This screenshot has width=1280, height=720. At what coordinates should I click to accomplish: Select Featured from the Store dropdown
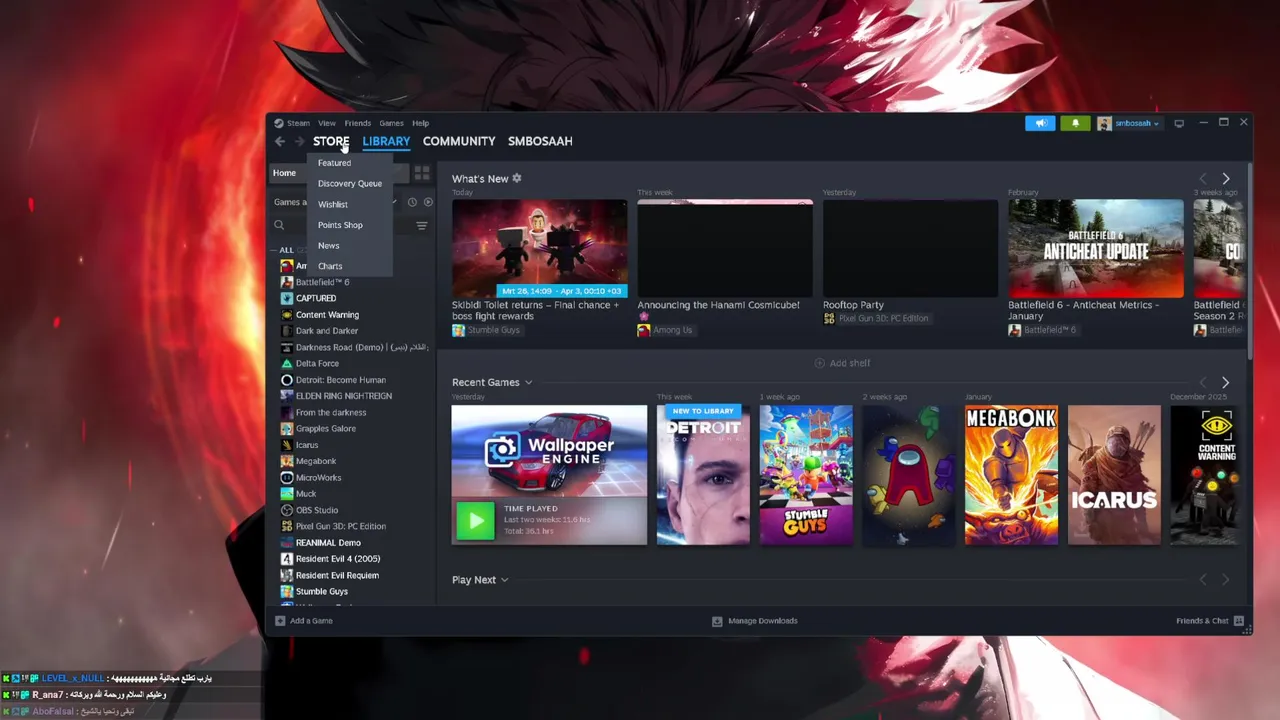pos(334,163)
